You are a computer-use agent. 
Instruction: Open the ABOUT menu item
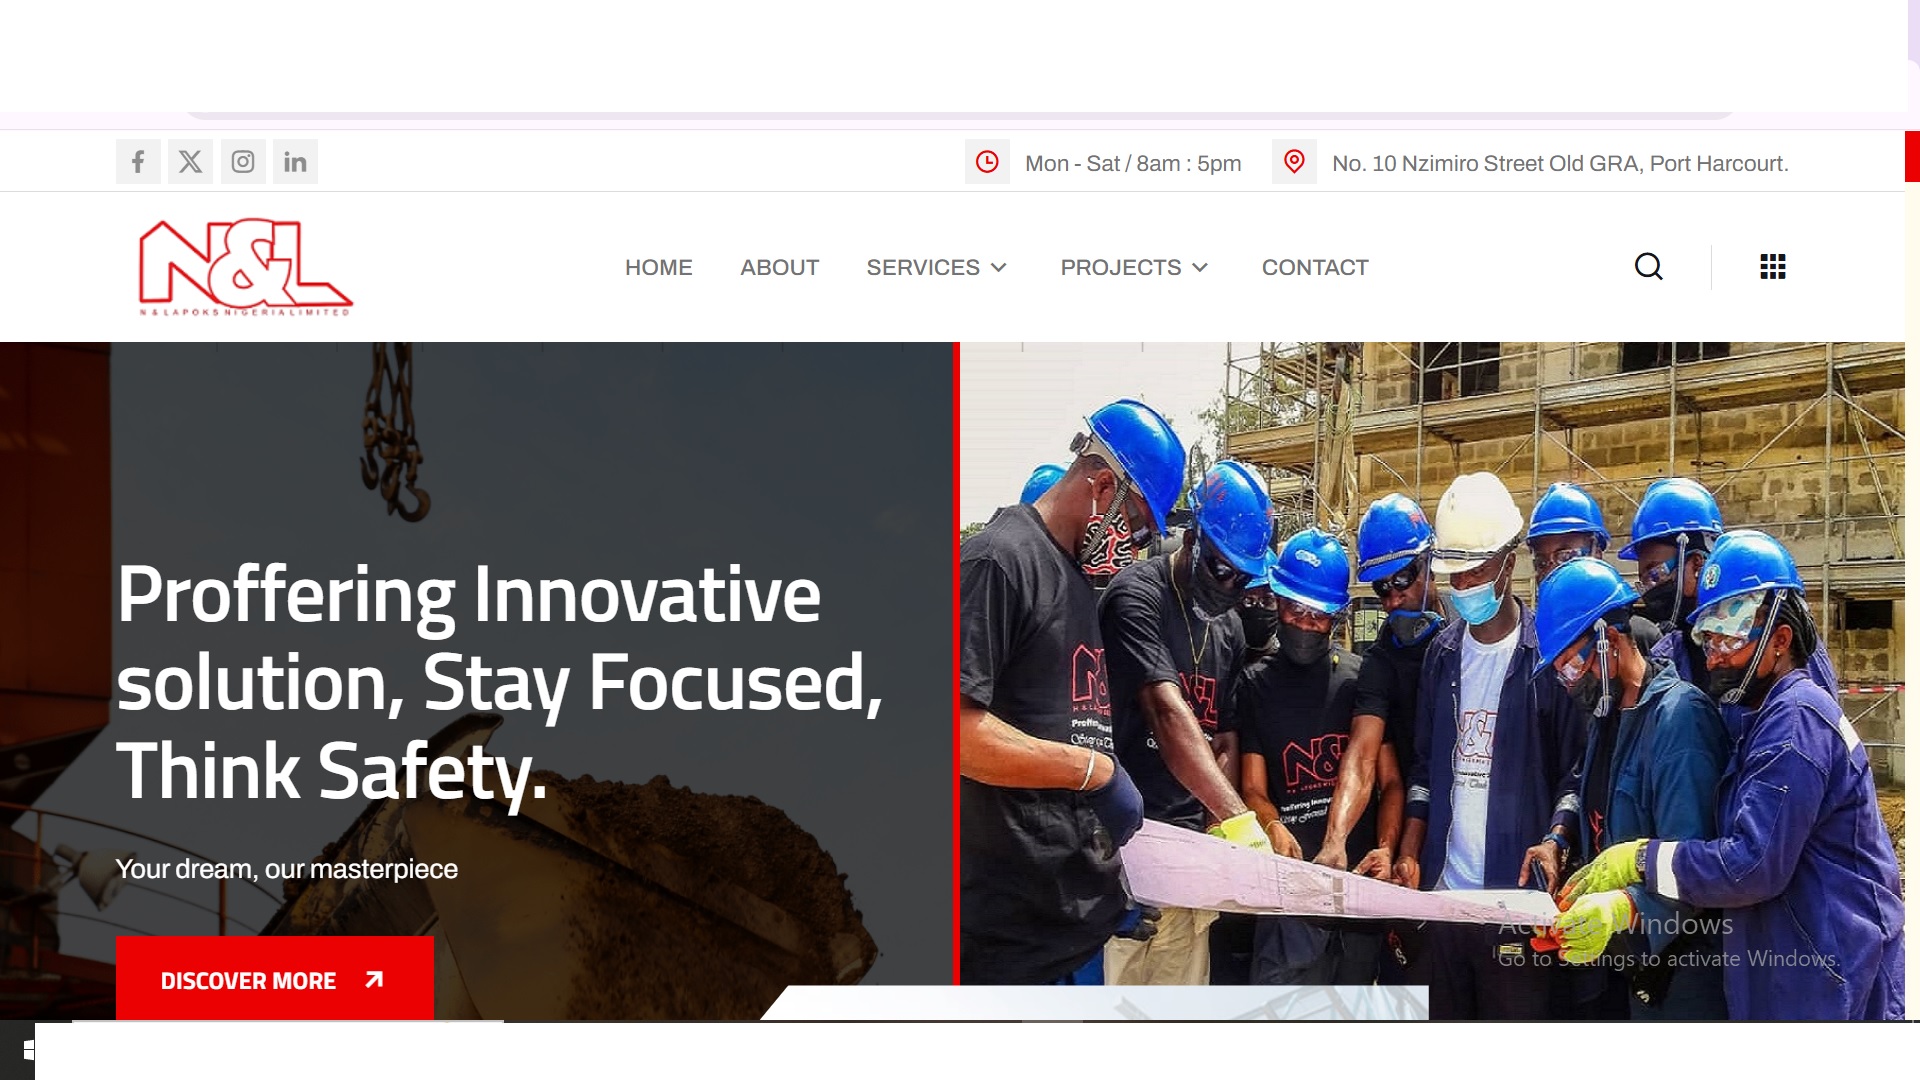779,268
